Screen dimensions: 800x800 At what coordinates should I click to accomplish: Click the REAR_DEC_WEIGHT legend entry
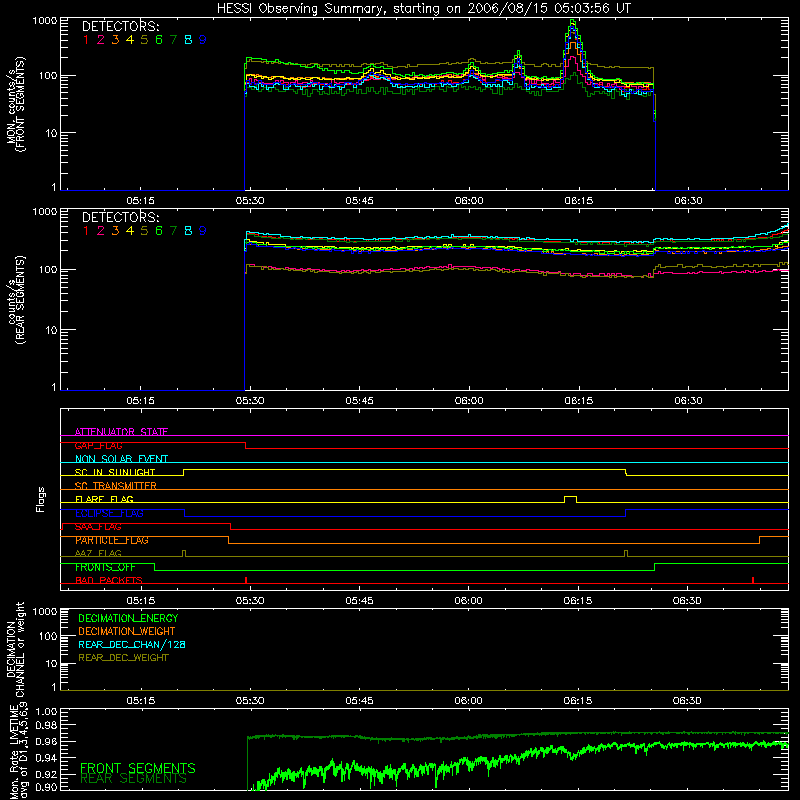click(x=123, y=658)
